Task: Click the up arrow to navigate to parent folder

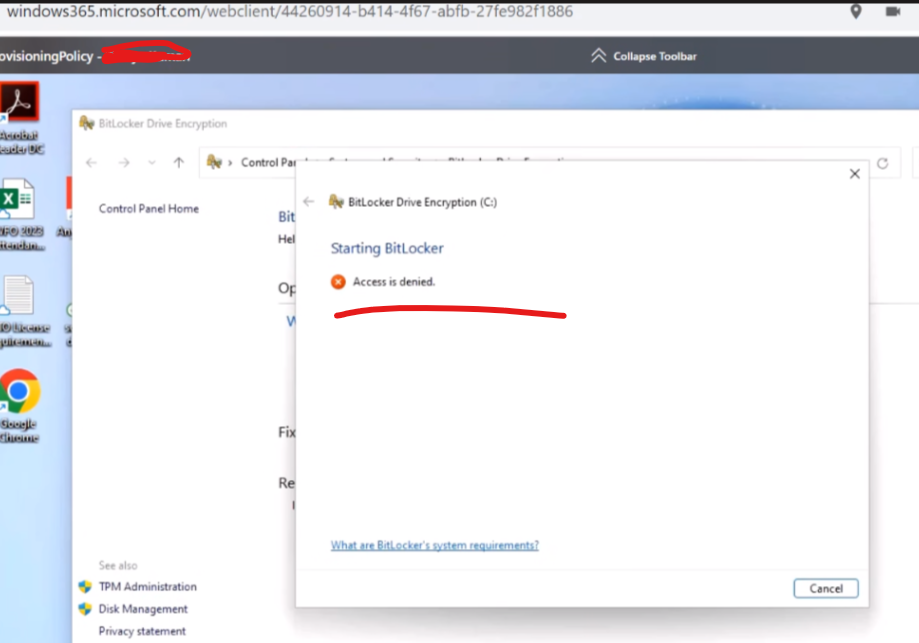Action: tap(178, 162)
